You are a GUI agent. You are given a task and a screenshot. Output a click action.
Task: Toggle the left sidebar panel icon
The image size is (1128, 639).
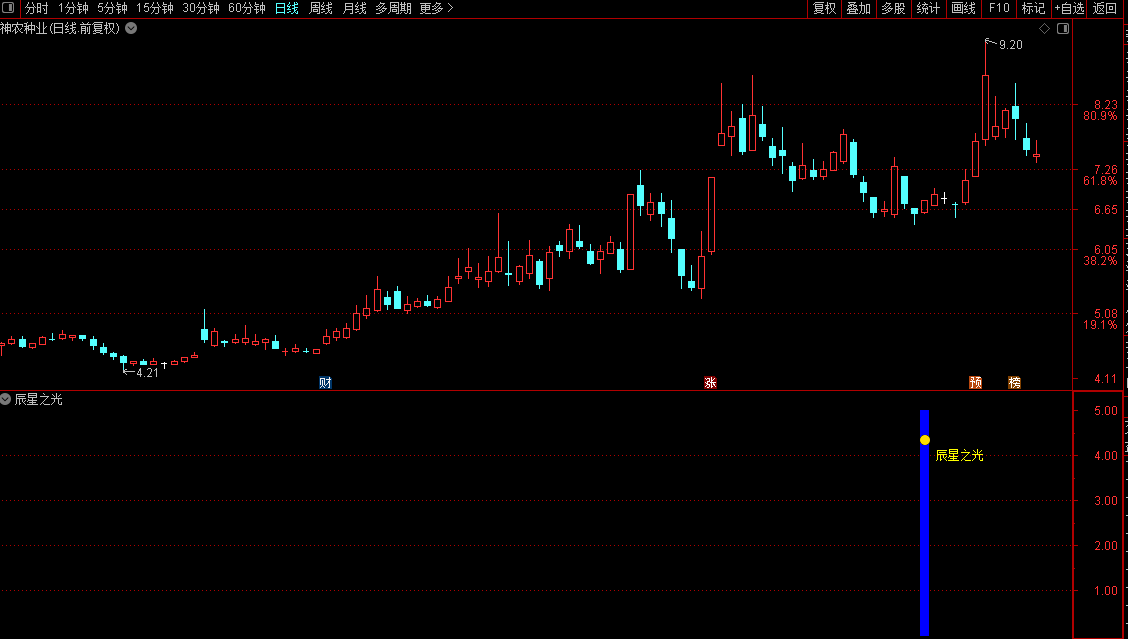click(x=8, y=8)
